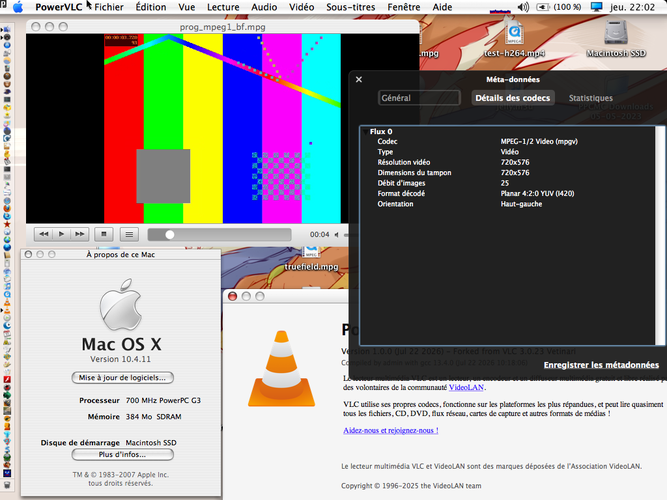Image resolution: width=667 pixels, height=500 pixels.
Task: Click the Général tab field in Méta-données
Action: click(419, 98)
